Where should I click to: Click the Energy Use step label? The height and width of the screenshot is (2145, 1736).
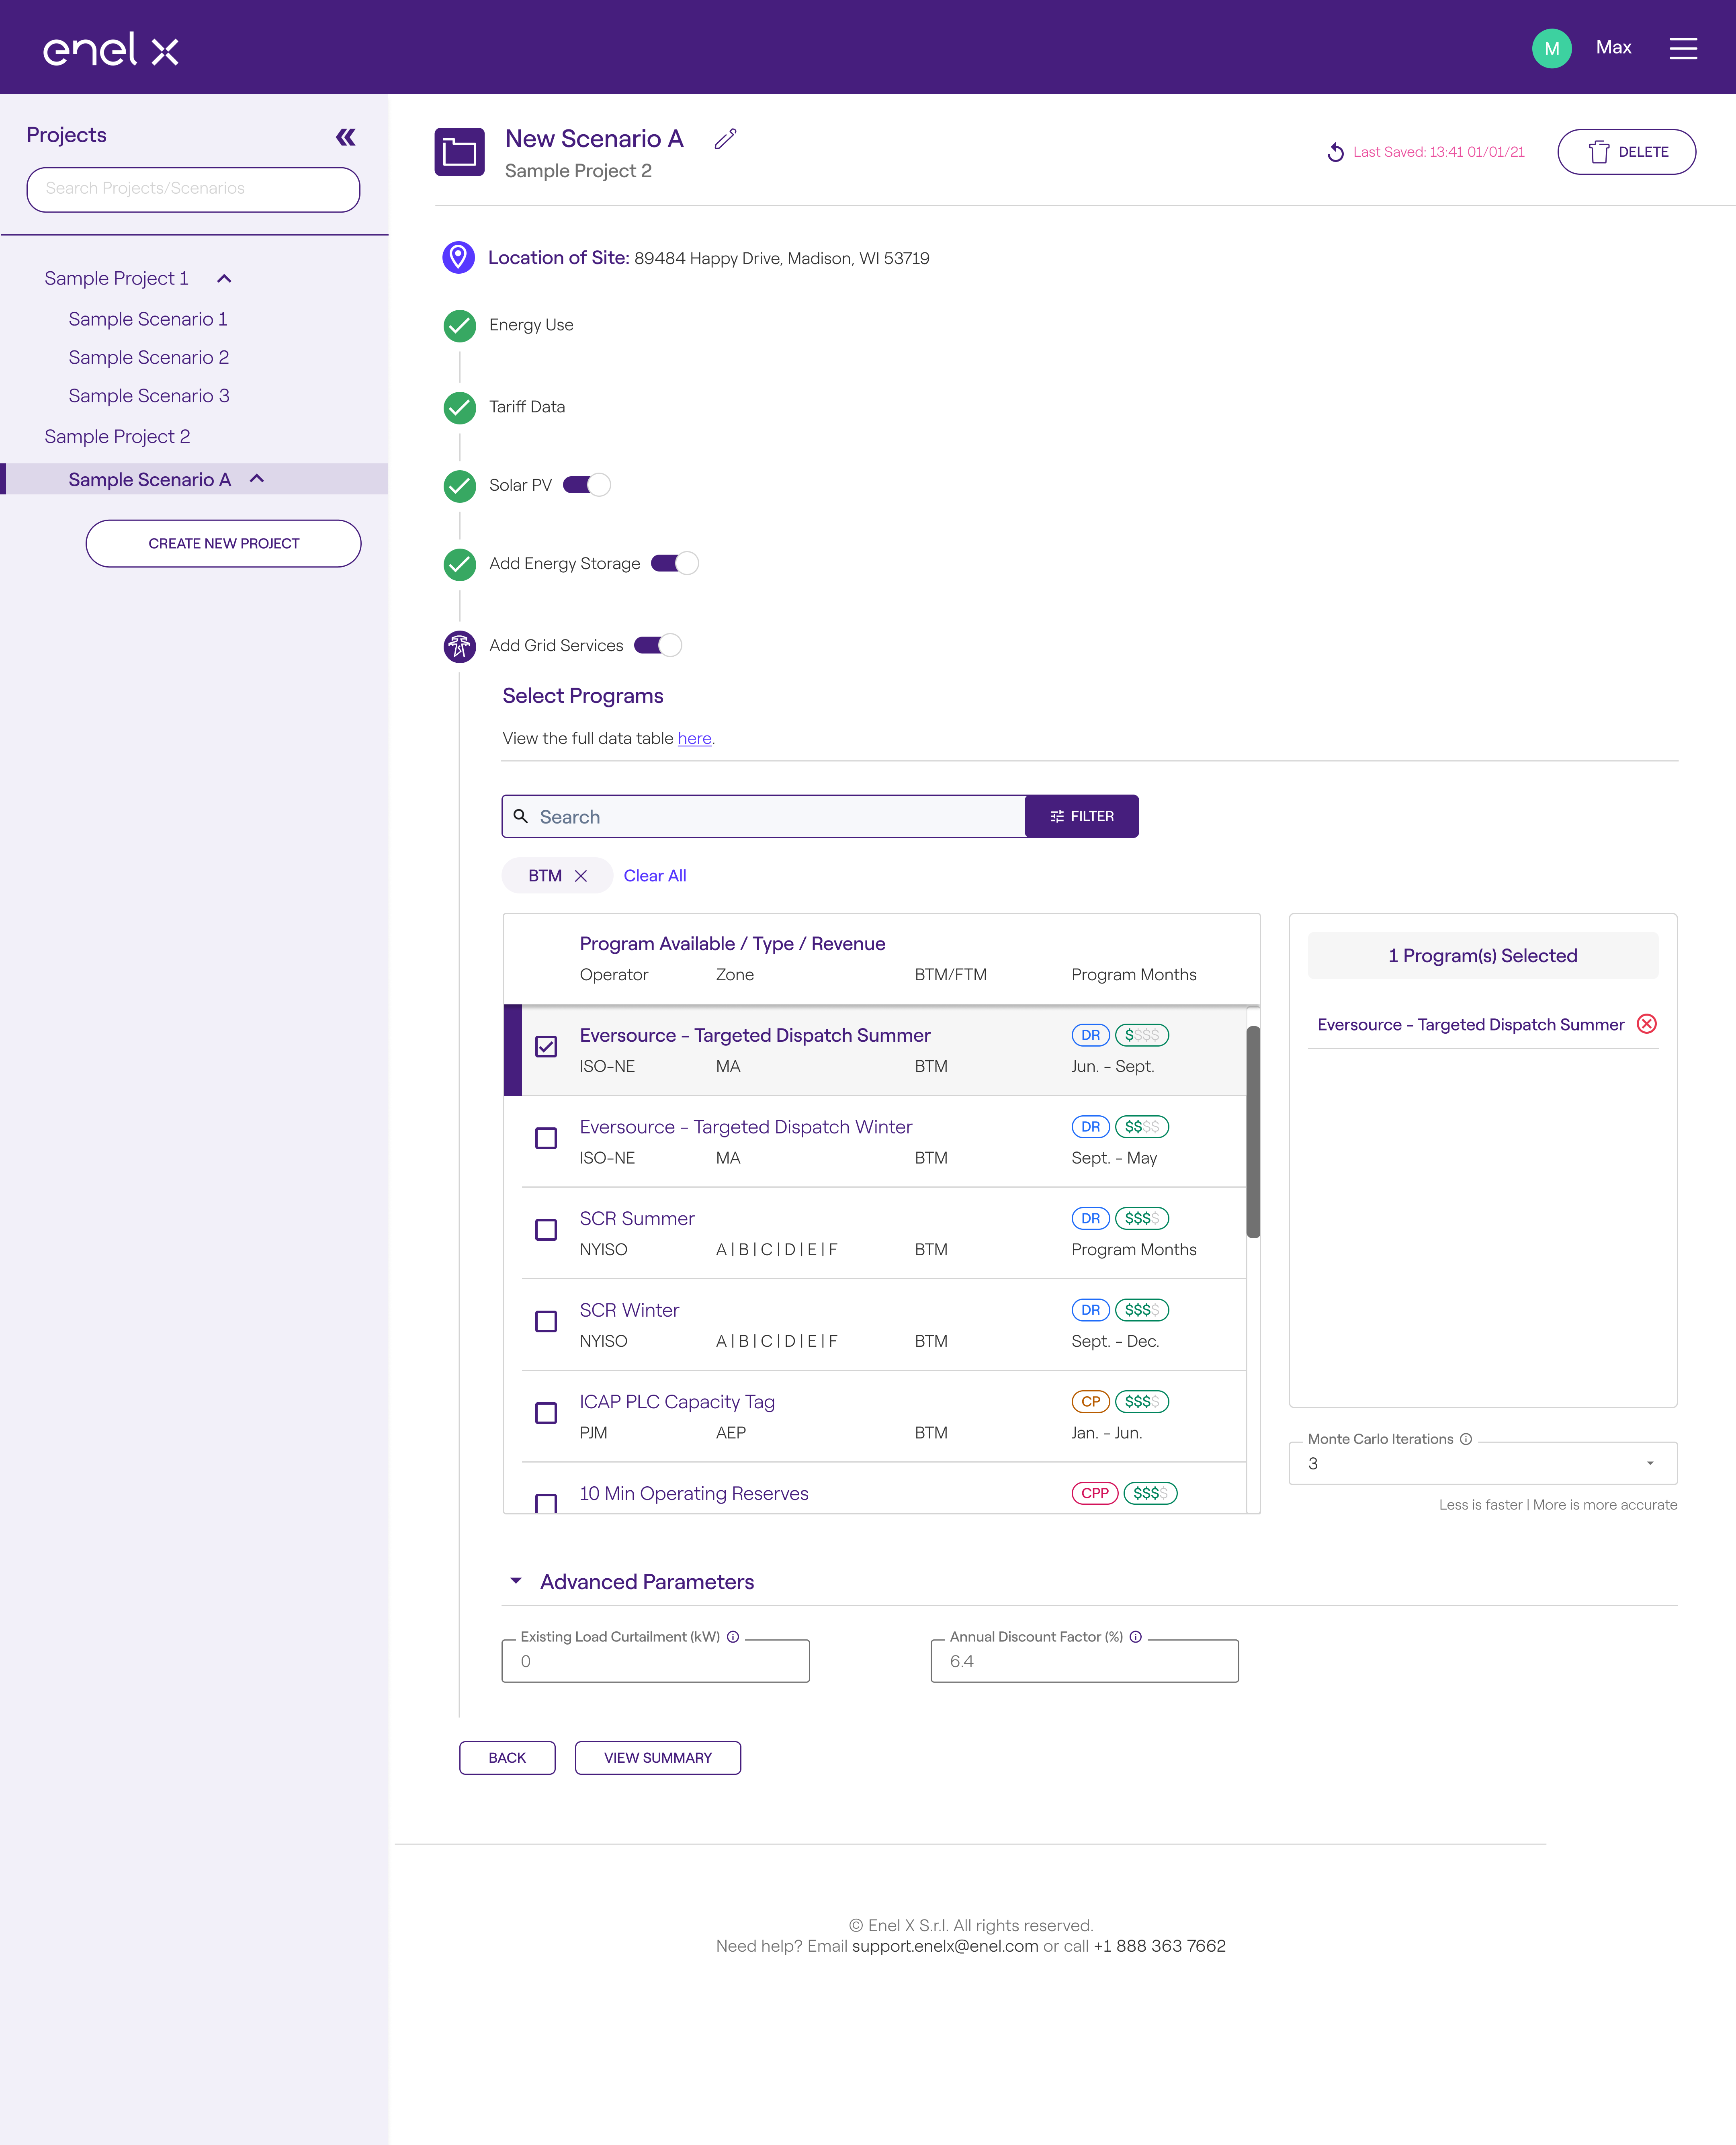coord(531,325)
